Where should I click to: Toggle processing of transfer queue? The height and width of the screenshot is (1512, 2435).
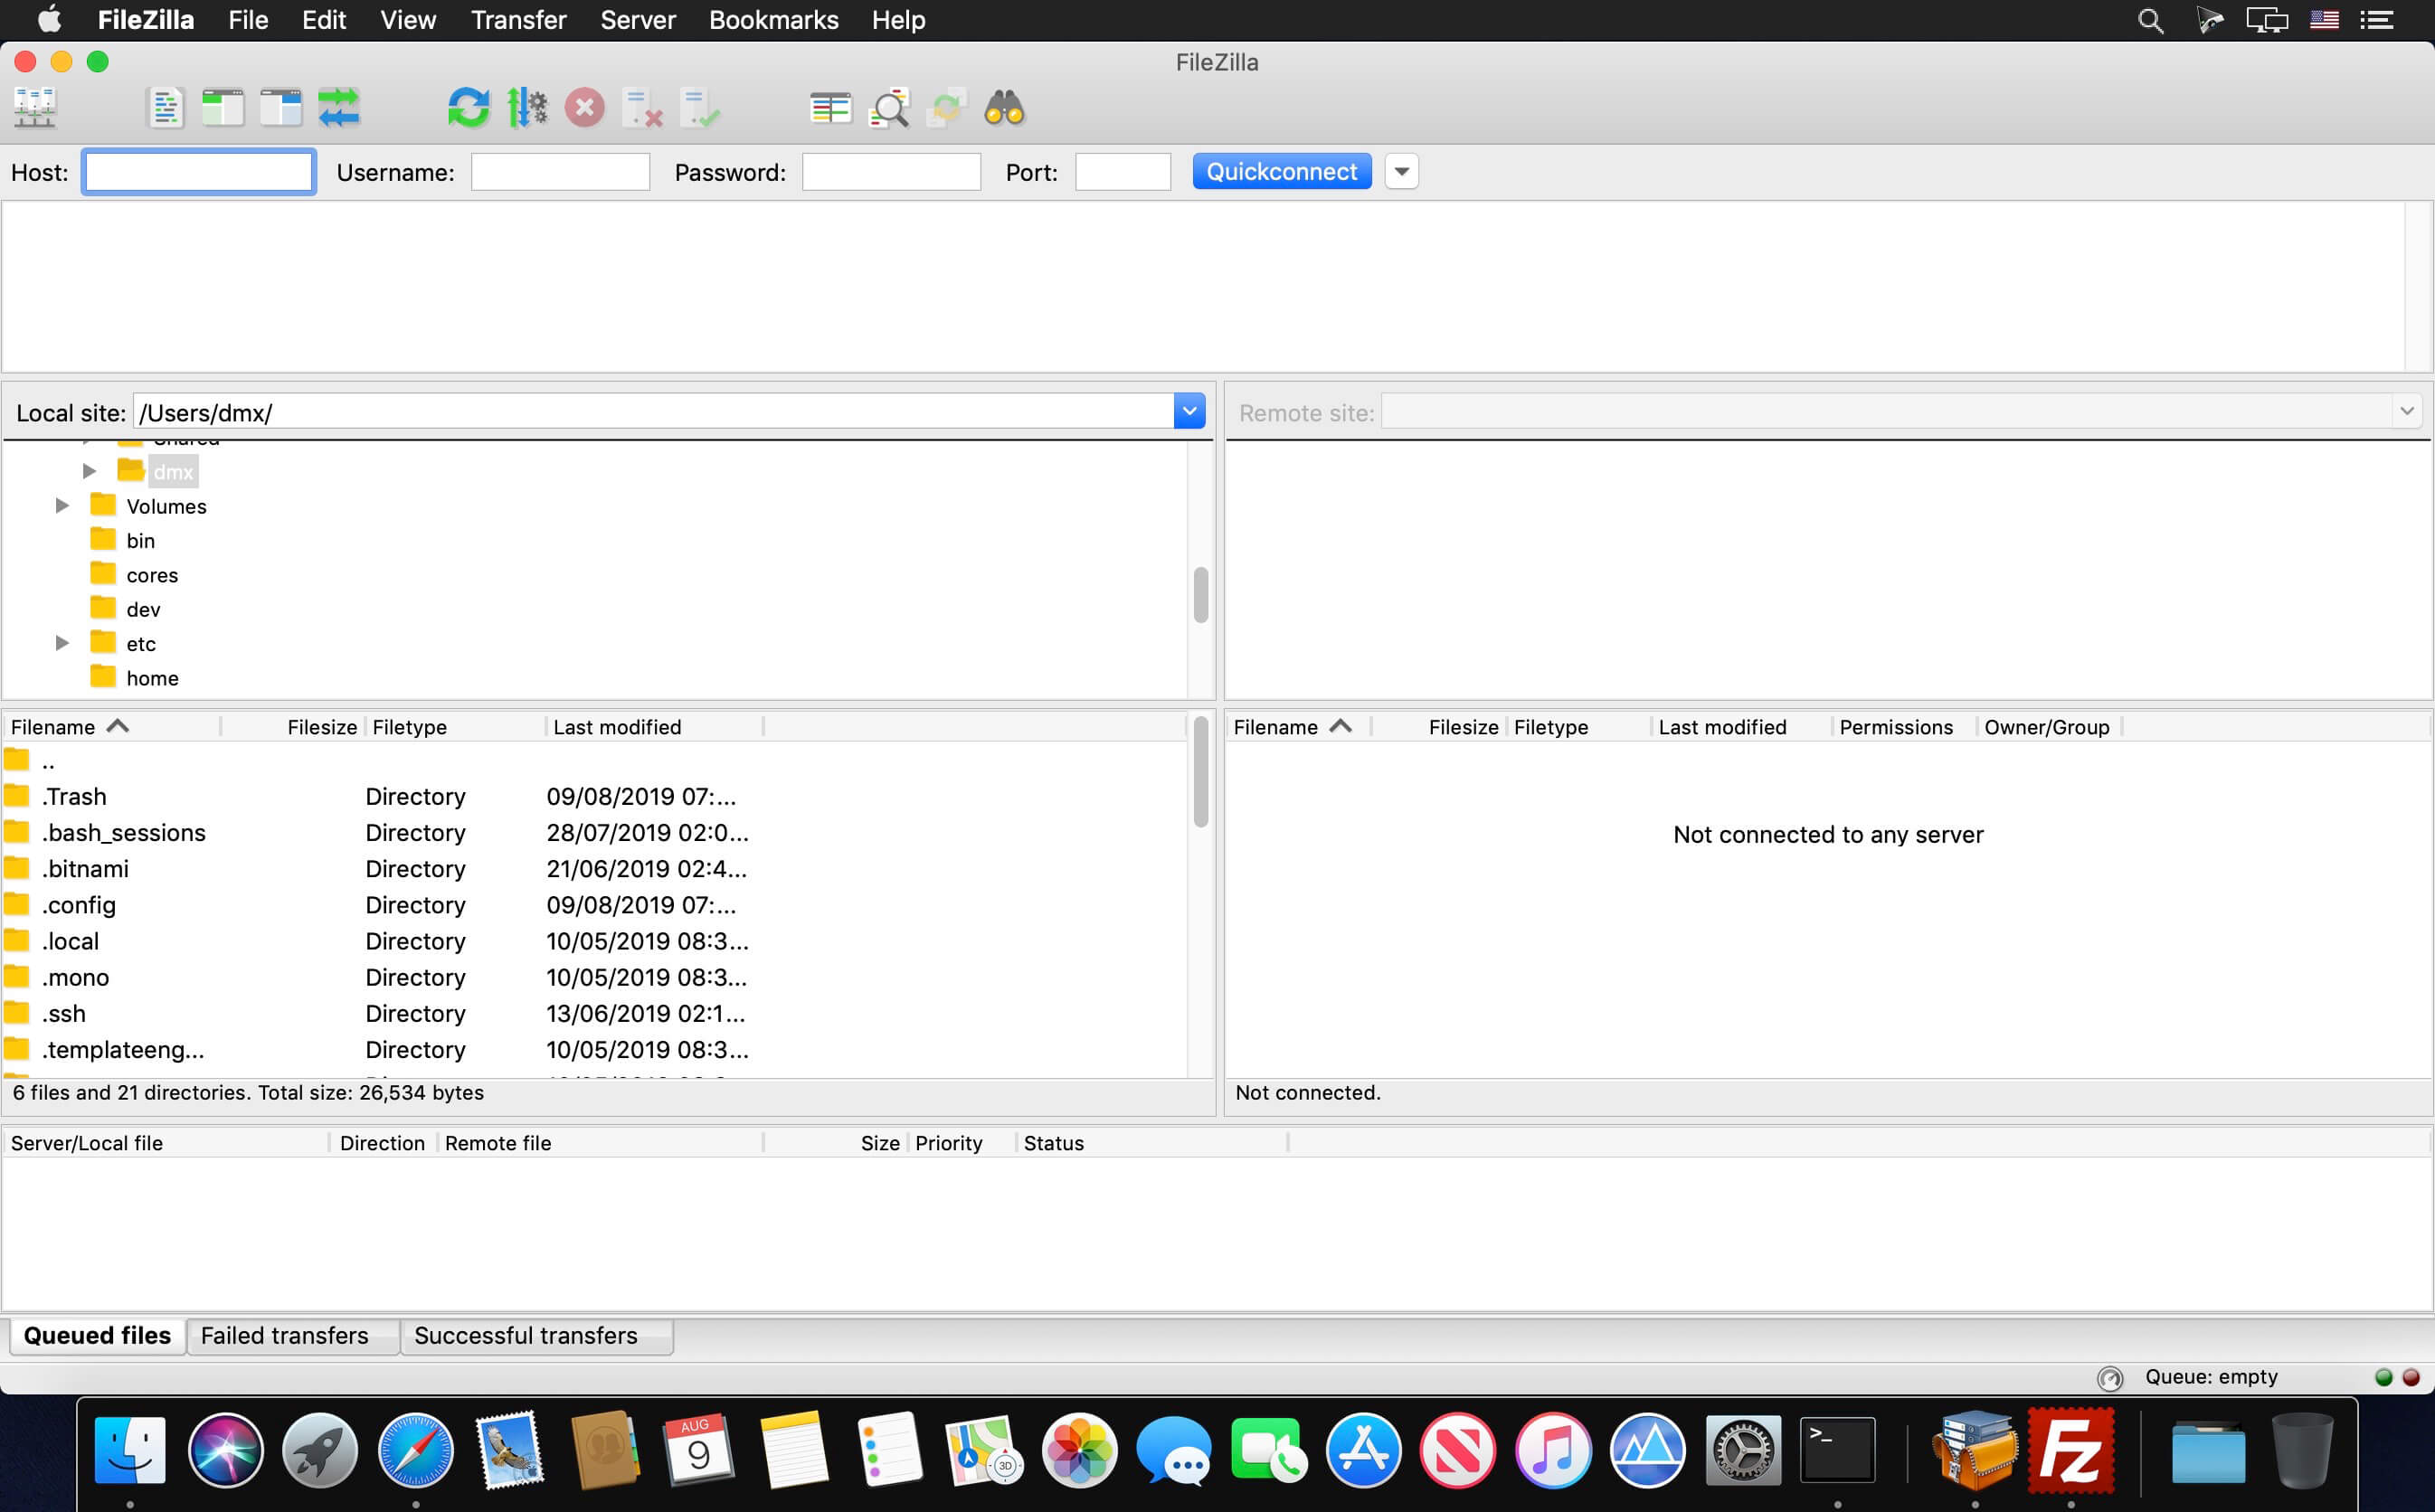coord(527,107)
